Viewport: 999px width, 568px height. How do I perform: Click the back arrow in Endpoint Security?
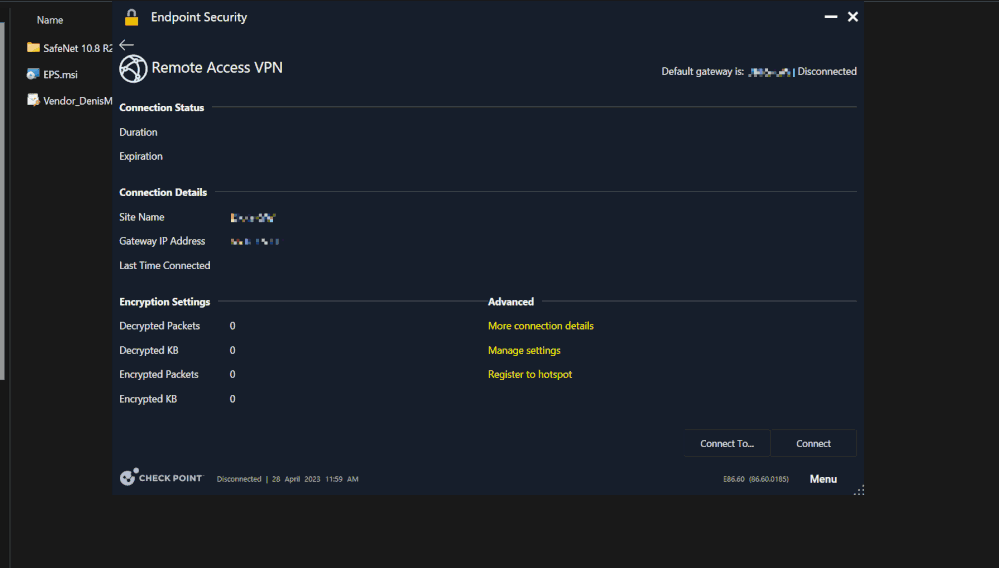coord(126,45)
